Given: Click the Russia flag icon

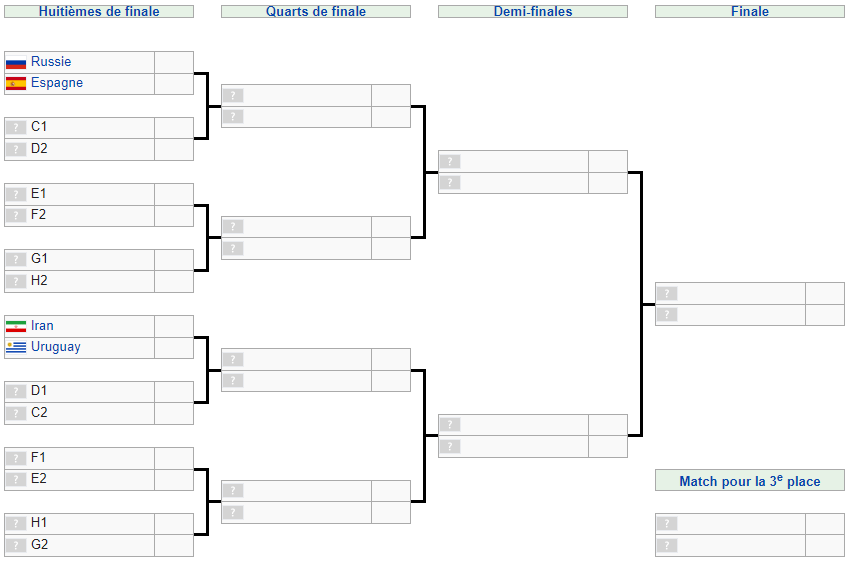Looking at the screenshot, I should [x=16, y=62].
